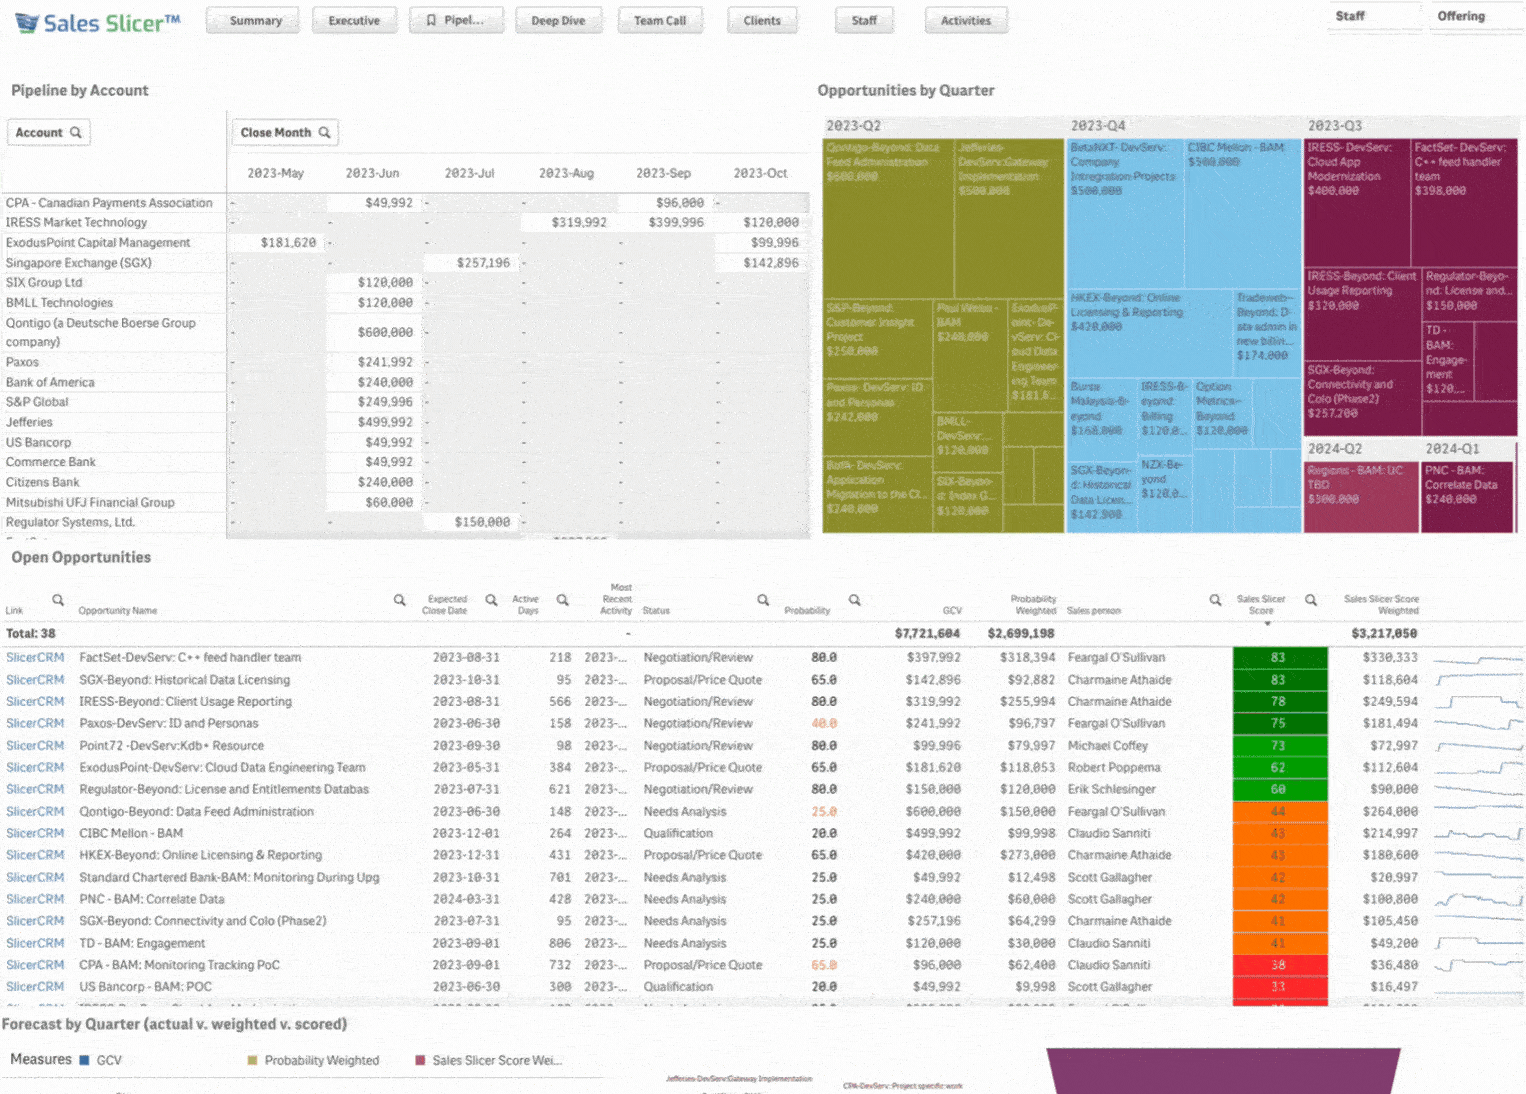Viewport: 1526px width, 1094px height.
Task: Select the IRESS Market Technology account row
Action: pyautogui.click(x=114, y=222)
